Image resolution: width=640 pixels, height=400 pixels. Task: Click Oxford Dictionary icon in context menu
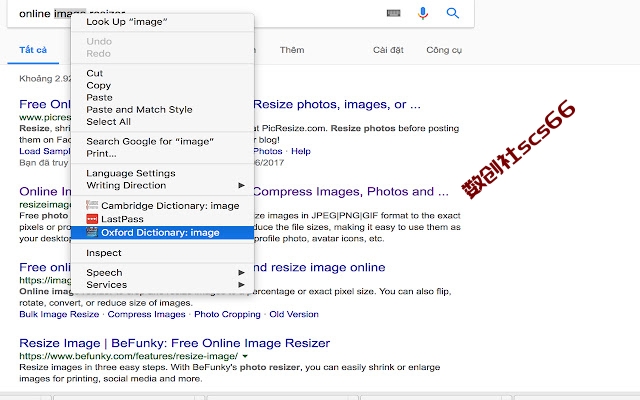[x=92, y=232]
